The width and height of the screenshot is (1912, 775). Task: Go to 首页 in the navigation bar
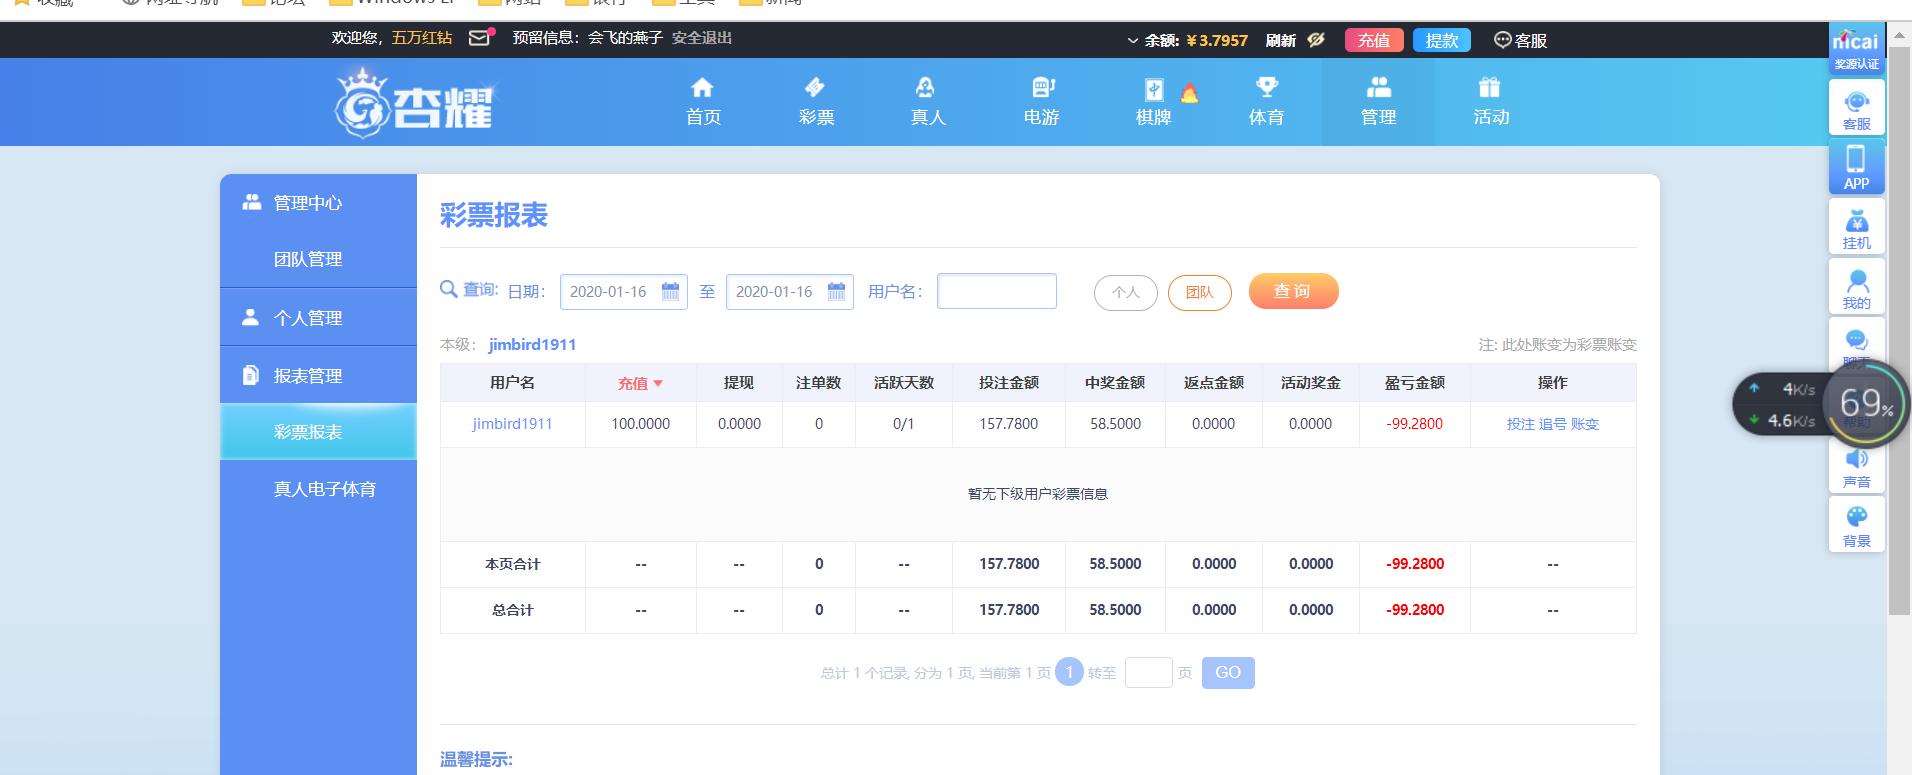point(703,102)
